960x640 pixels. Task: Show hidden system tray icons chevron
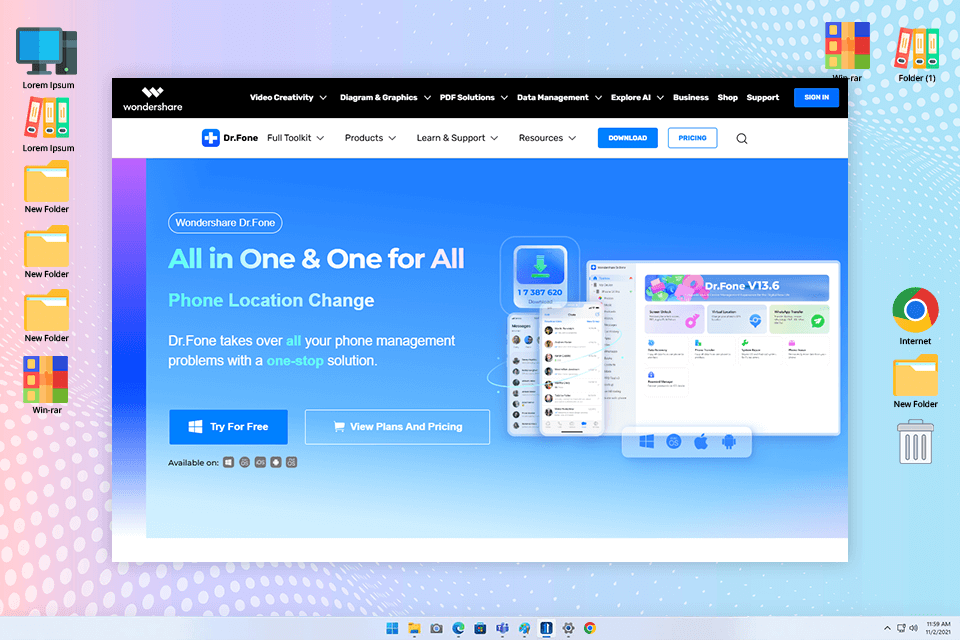(887, 628)
